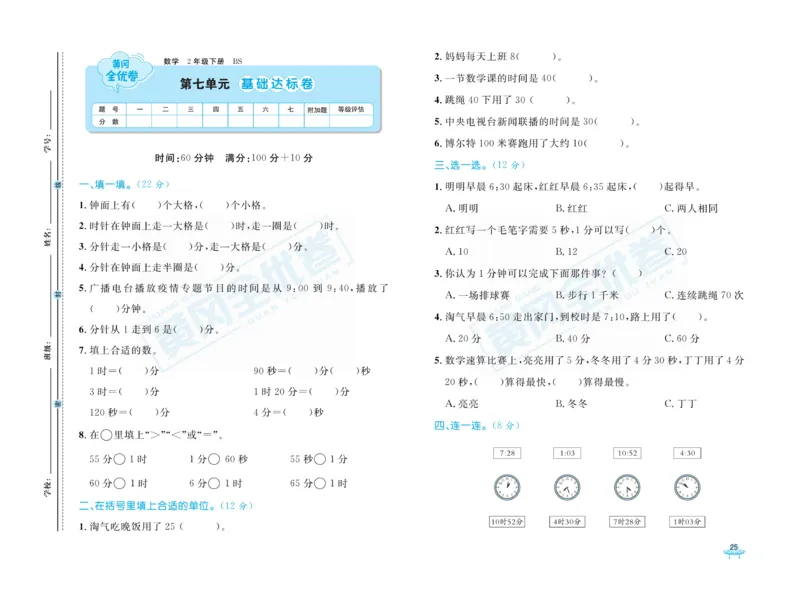Click the clock face above the 1时03分 box
Image resolution: width=800 pixels, height=599 pixels.
coord(685,488)
